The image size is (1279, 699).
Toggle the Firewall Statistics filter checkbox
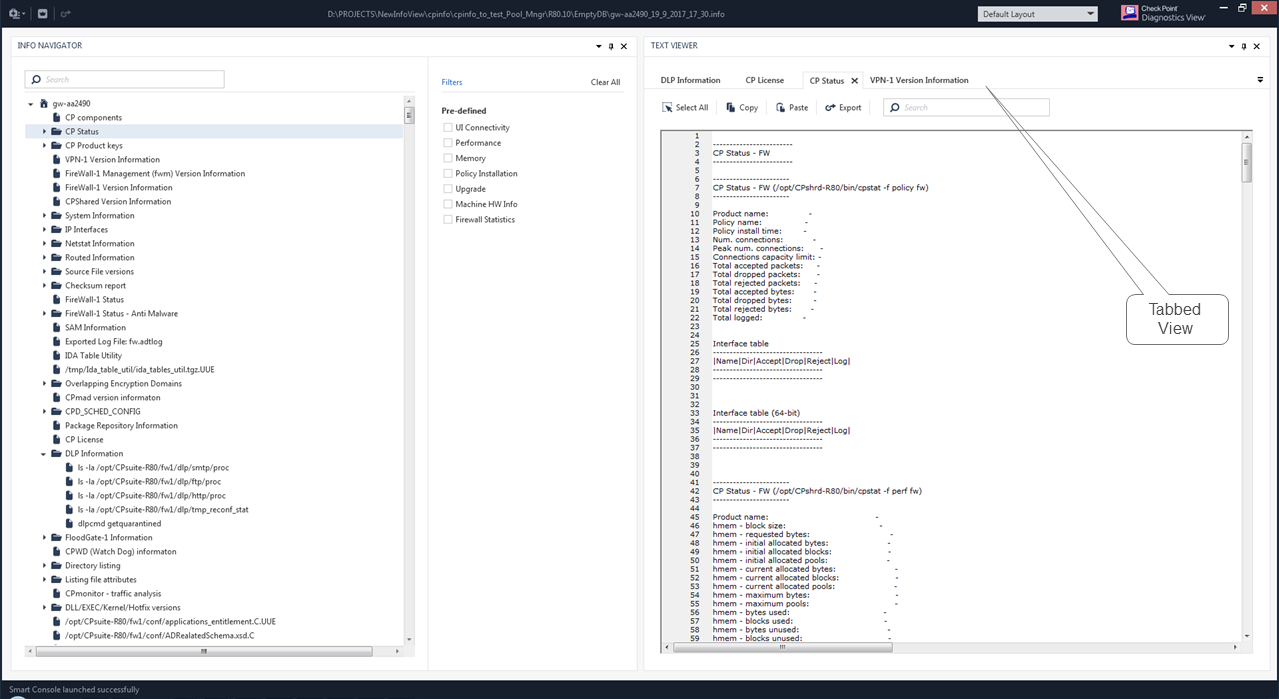click(x=448, y=219)
